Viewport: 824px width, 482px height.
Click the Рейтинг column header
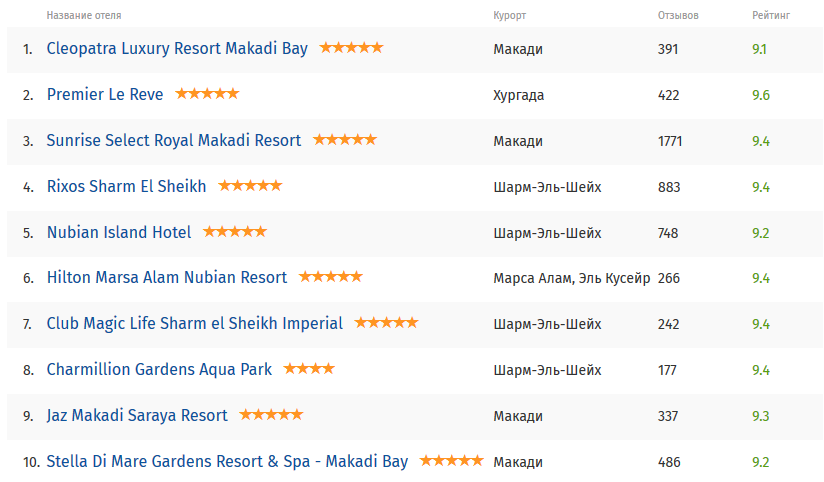771,17
